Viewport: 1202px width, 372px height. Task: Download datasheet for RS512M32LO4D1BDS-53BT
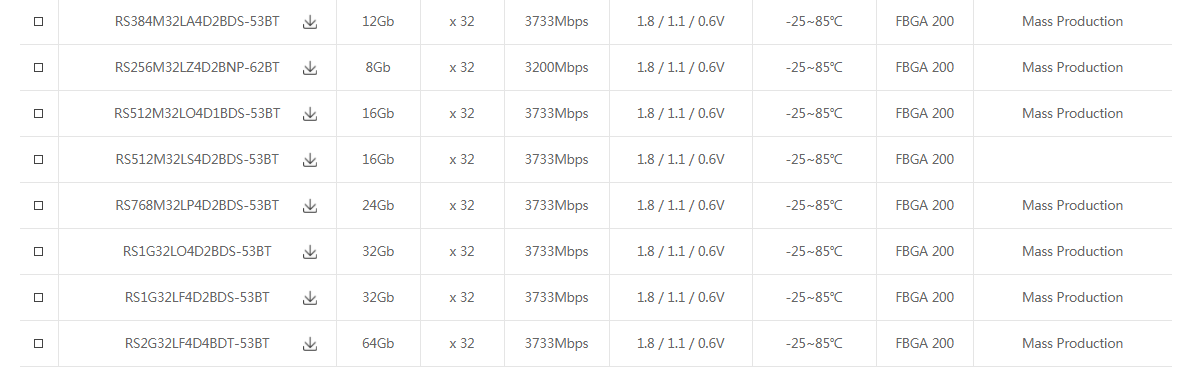click(x=310, y=114)
